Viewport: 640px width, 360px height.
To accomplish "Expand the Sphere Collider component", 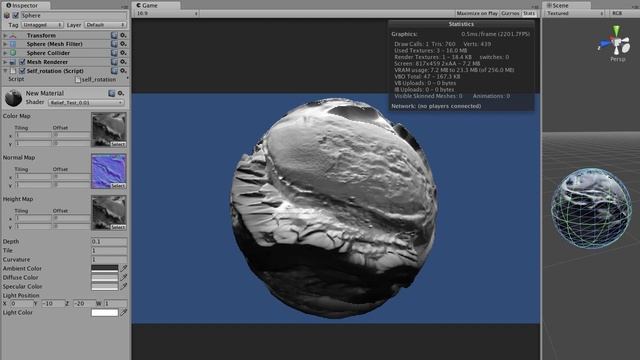I will pyautogui.click(x=5, y=53).
